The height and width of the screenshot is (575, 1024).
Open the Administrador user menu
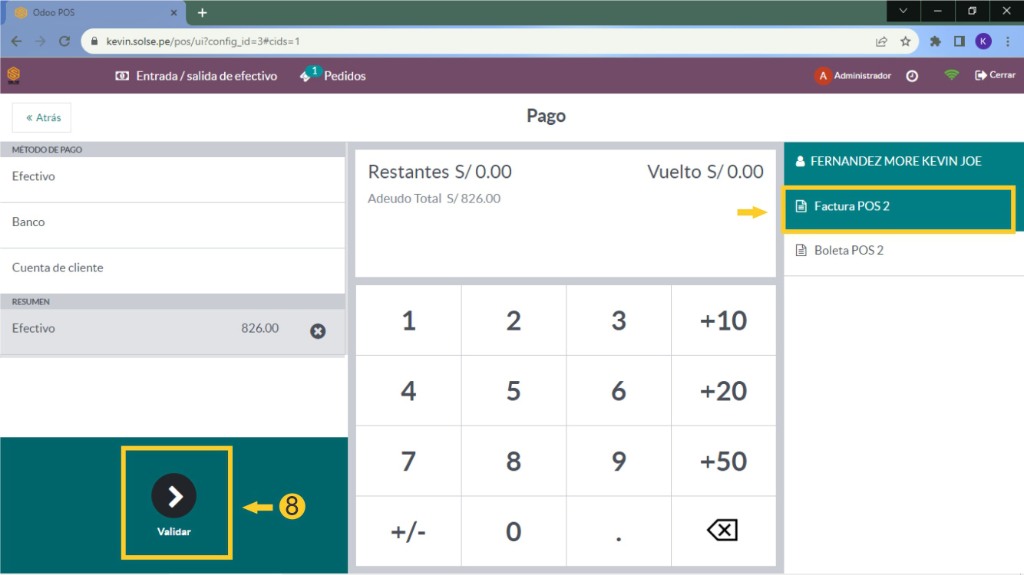click(853, 76)
